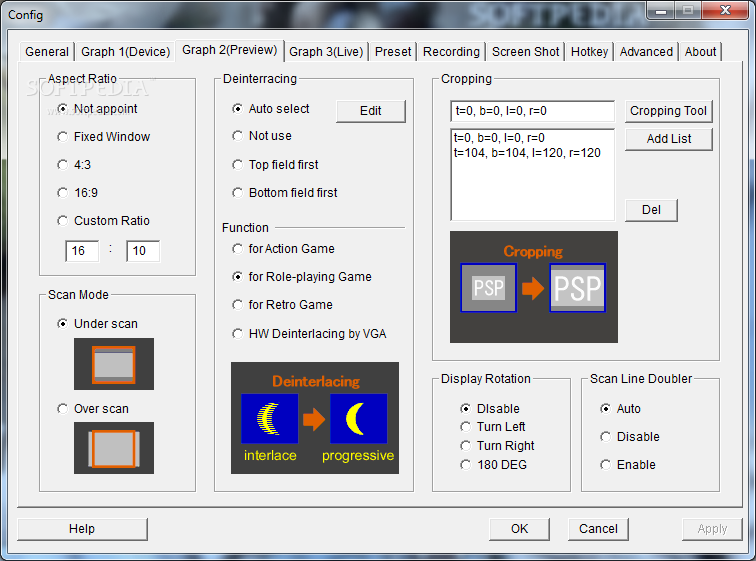
Task: Click the Add List button
Action: tap(668, 139)
